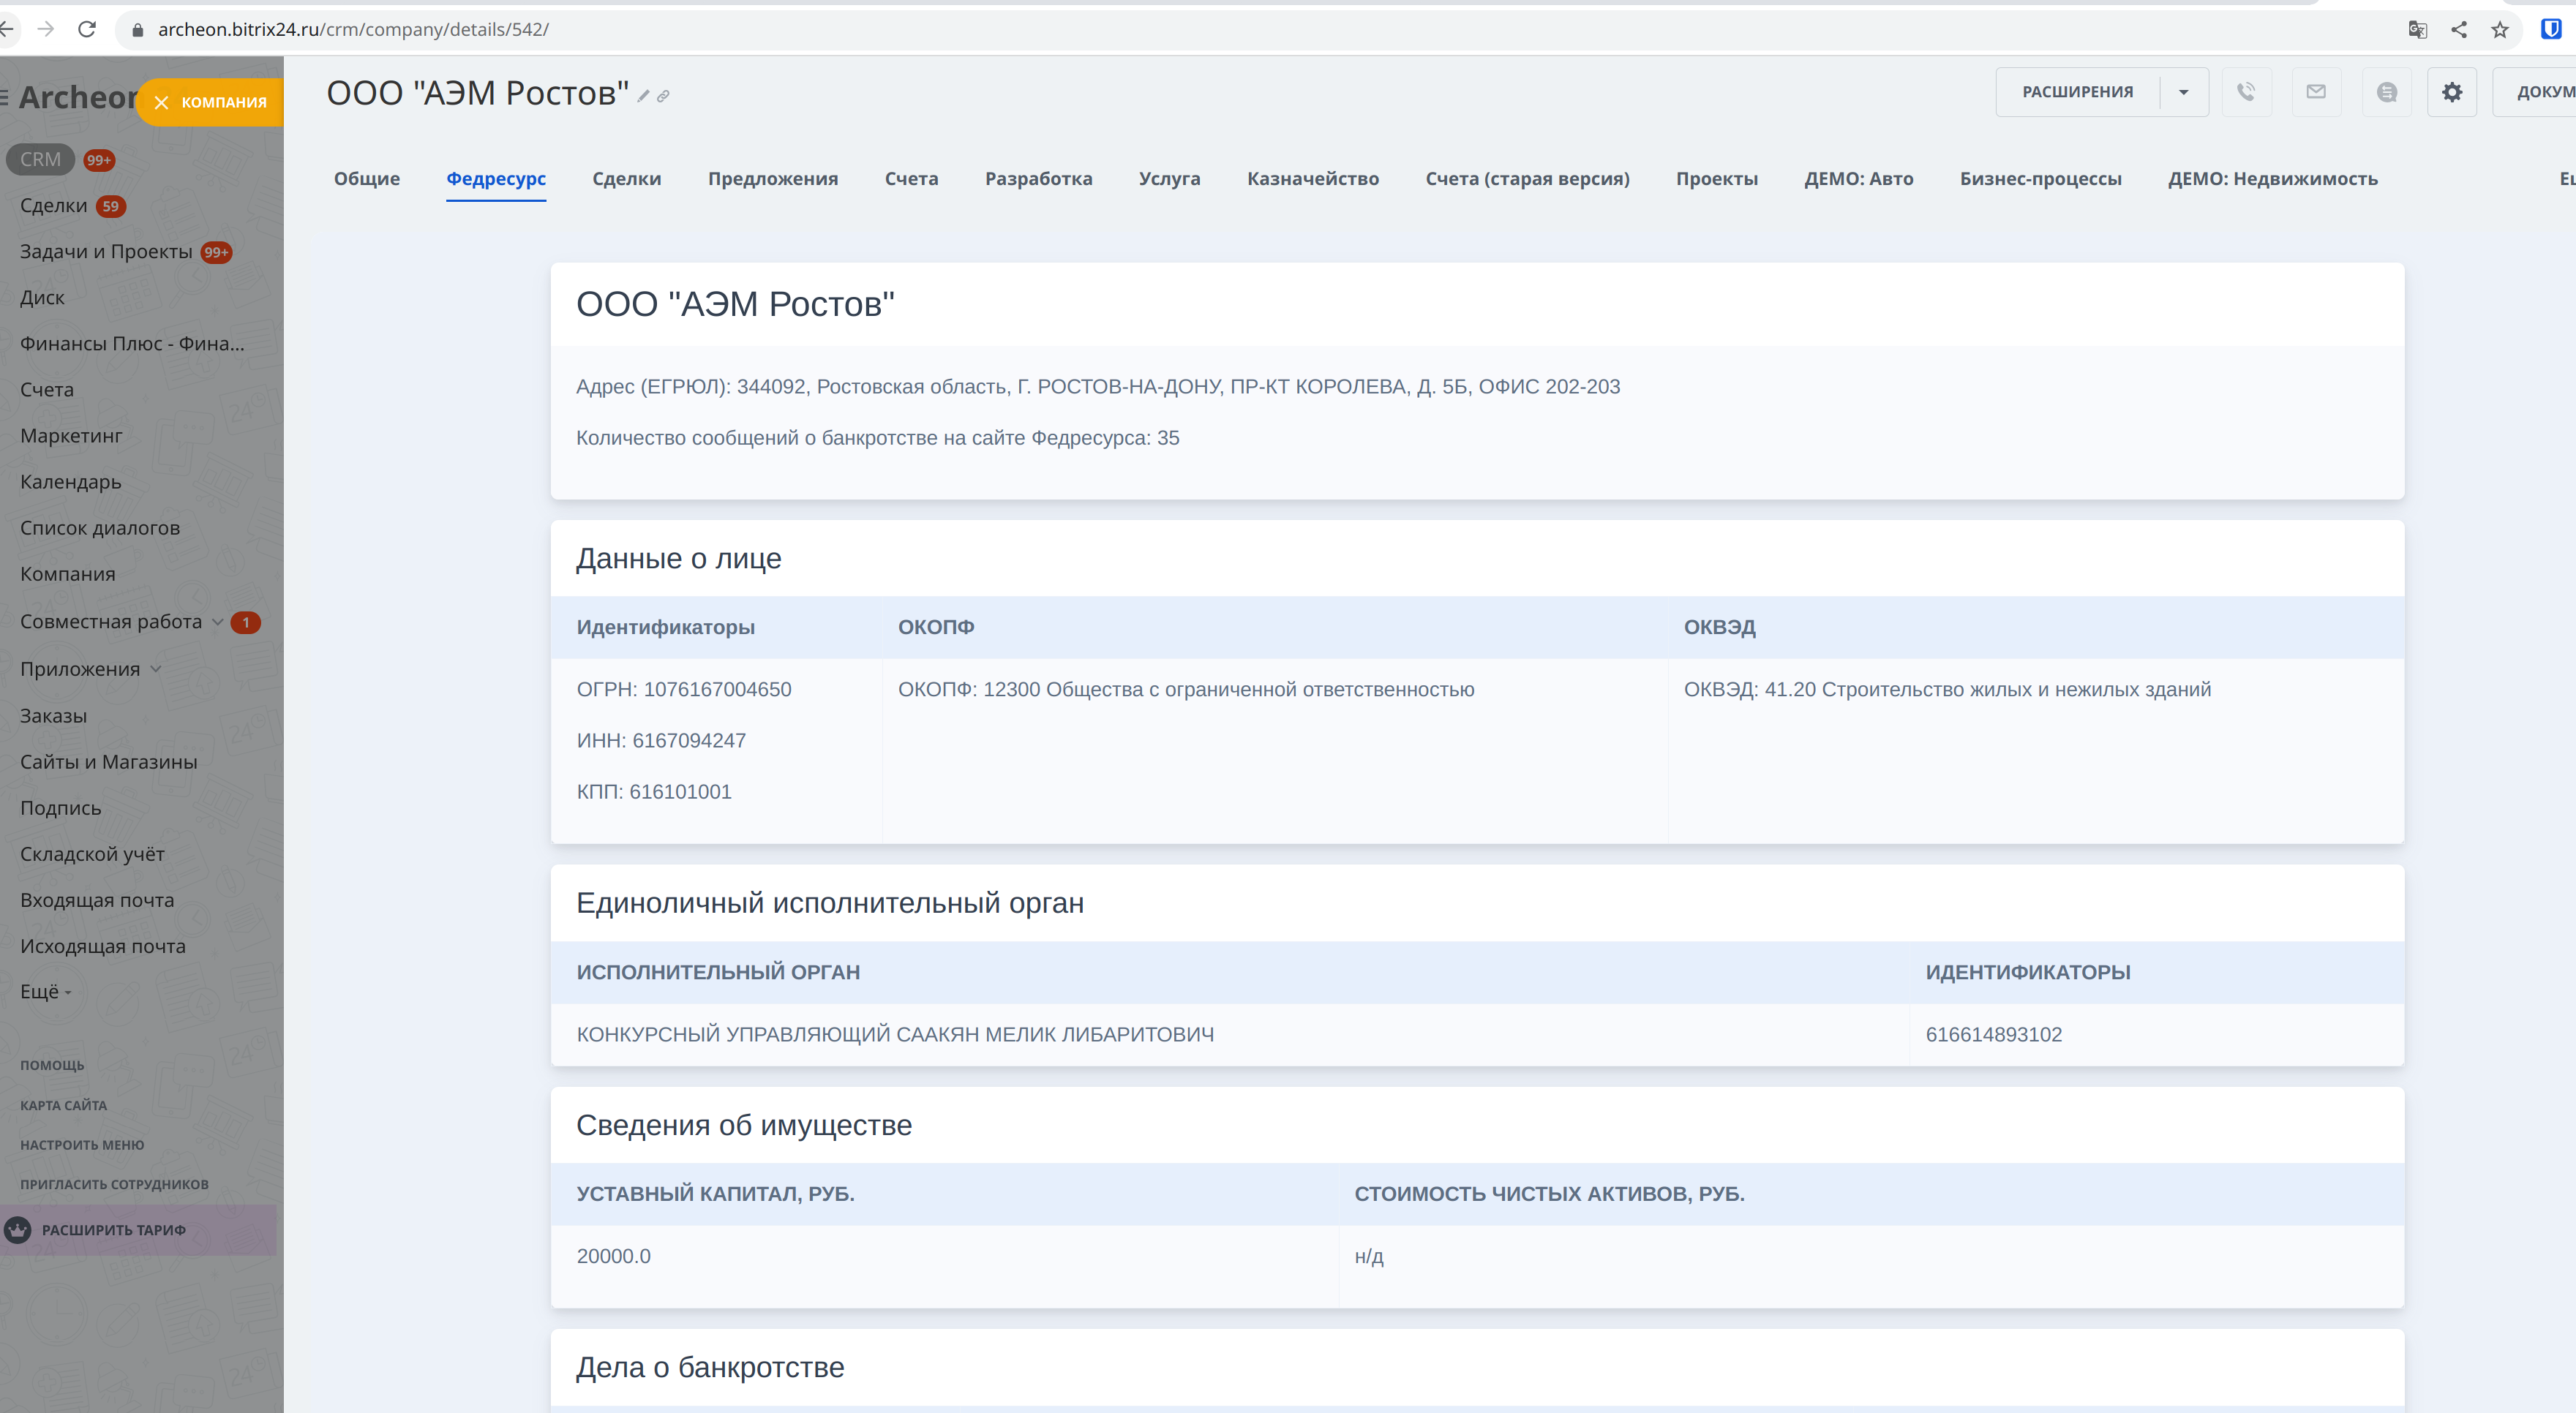This screenshot has height=1413, width=2576.
Task: Click the Bitwarden extension icon
Action: coord(2550,29)
